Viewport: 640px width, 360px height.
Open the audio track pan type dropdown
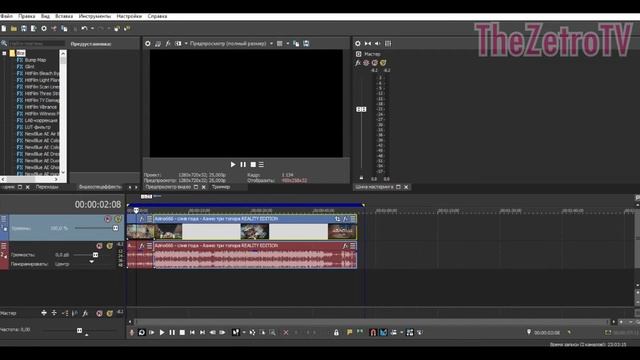[x=91, y=262]
